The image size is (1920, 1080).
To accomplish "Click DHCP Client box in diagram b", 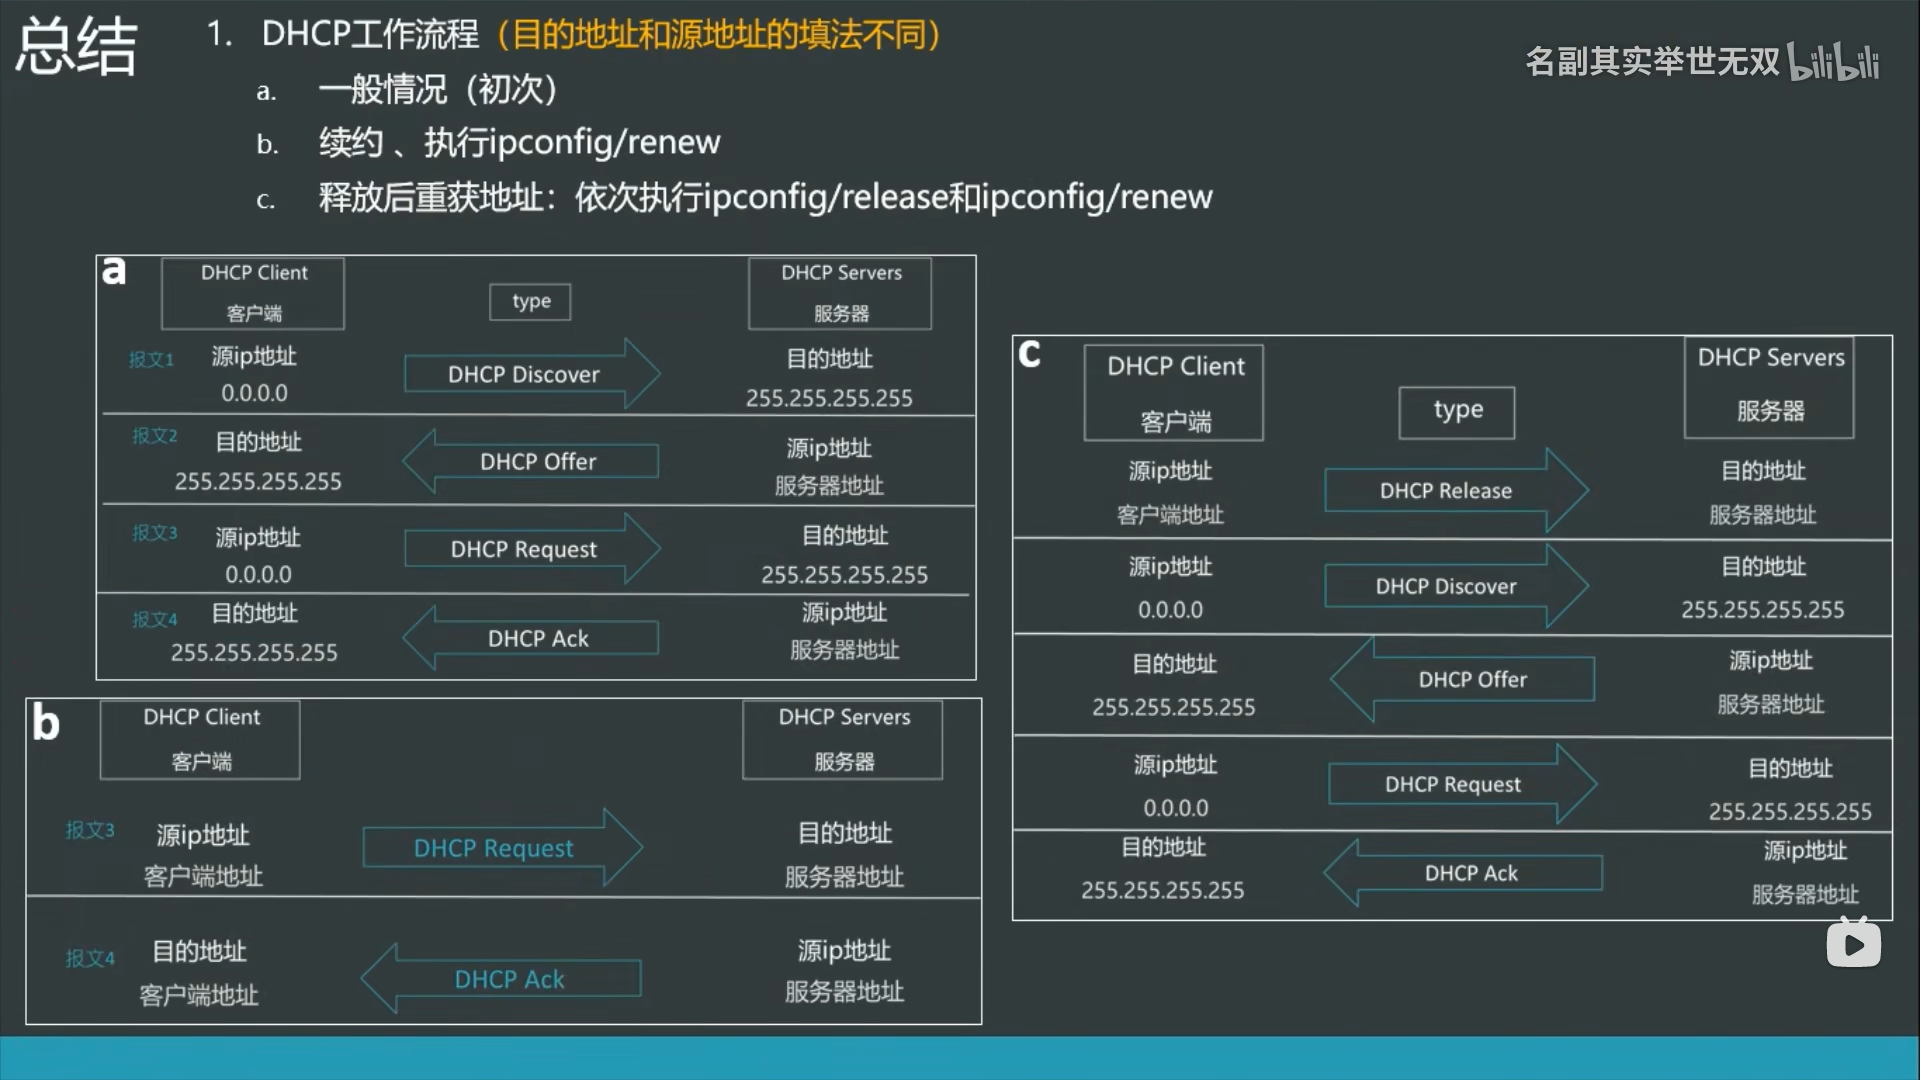I will pos(200,739).
